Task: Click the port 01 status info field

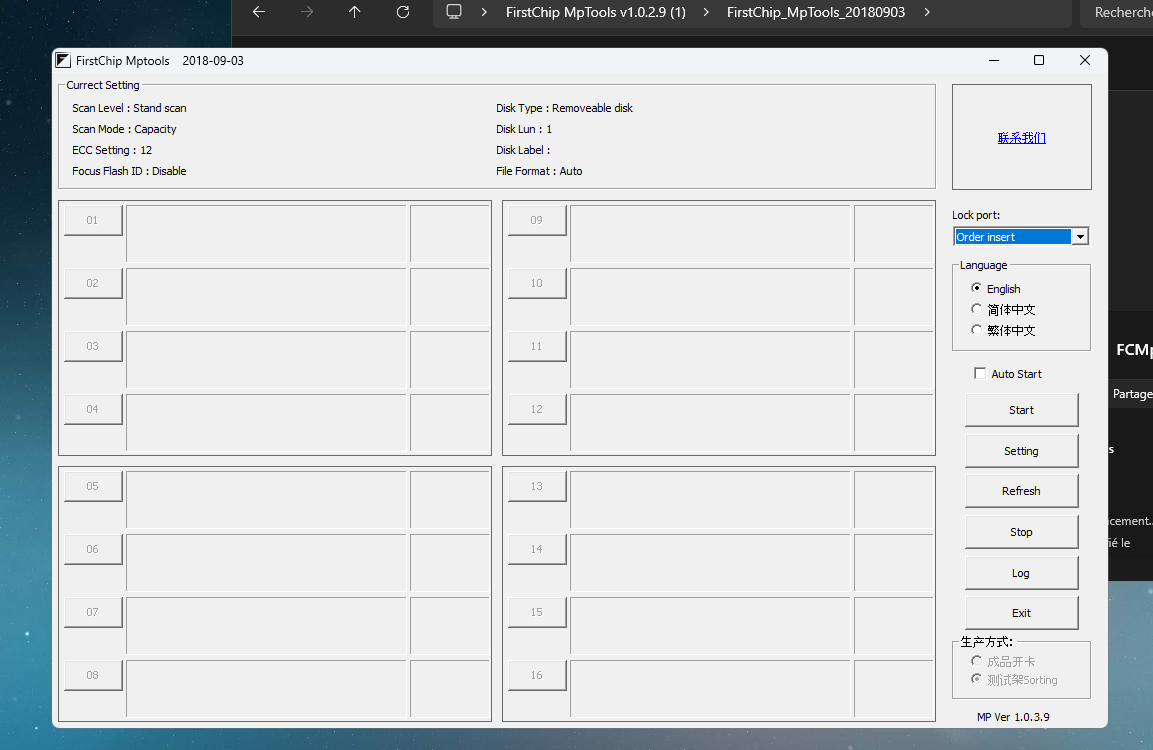Action: tap(266, 234)
